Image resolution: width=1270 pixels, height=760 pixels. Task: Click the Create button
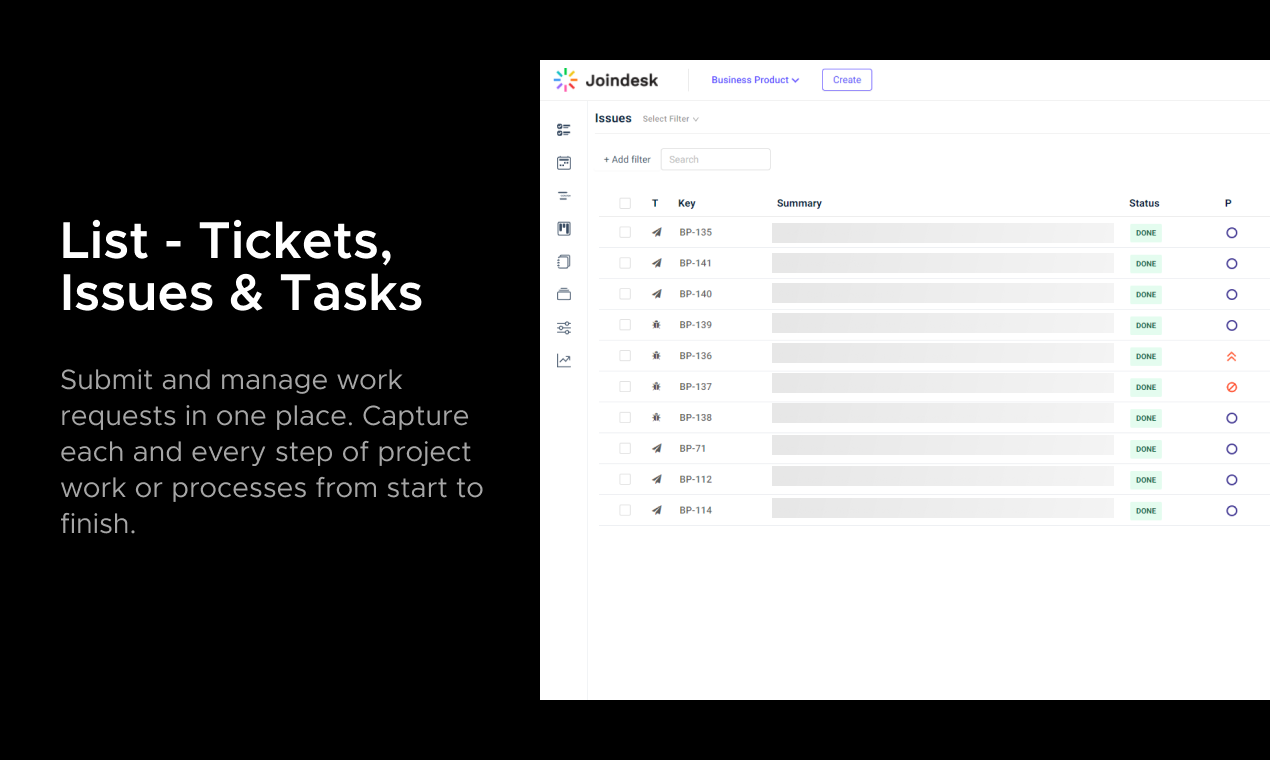846,79
